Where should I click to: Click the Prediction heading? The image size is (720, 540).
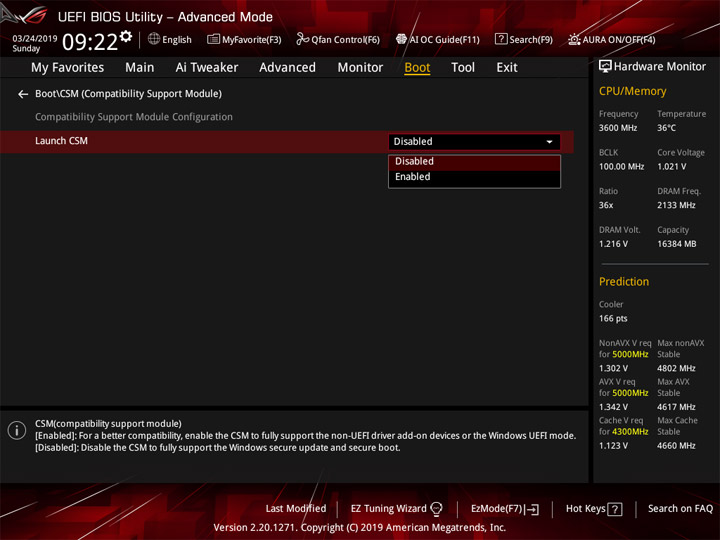tap(624, 281)
